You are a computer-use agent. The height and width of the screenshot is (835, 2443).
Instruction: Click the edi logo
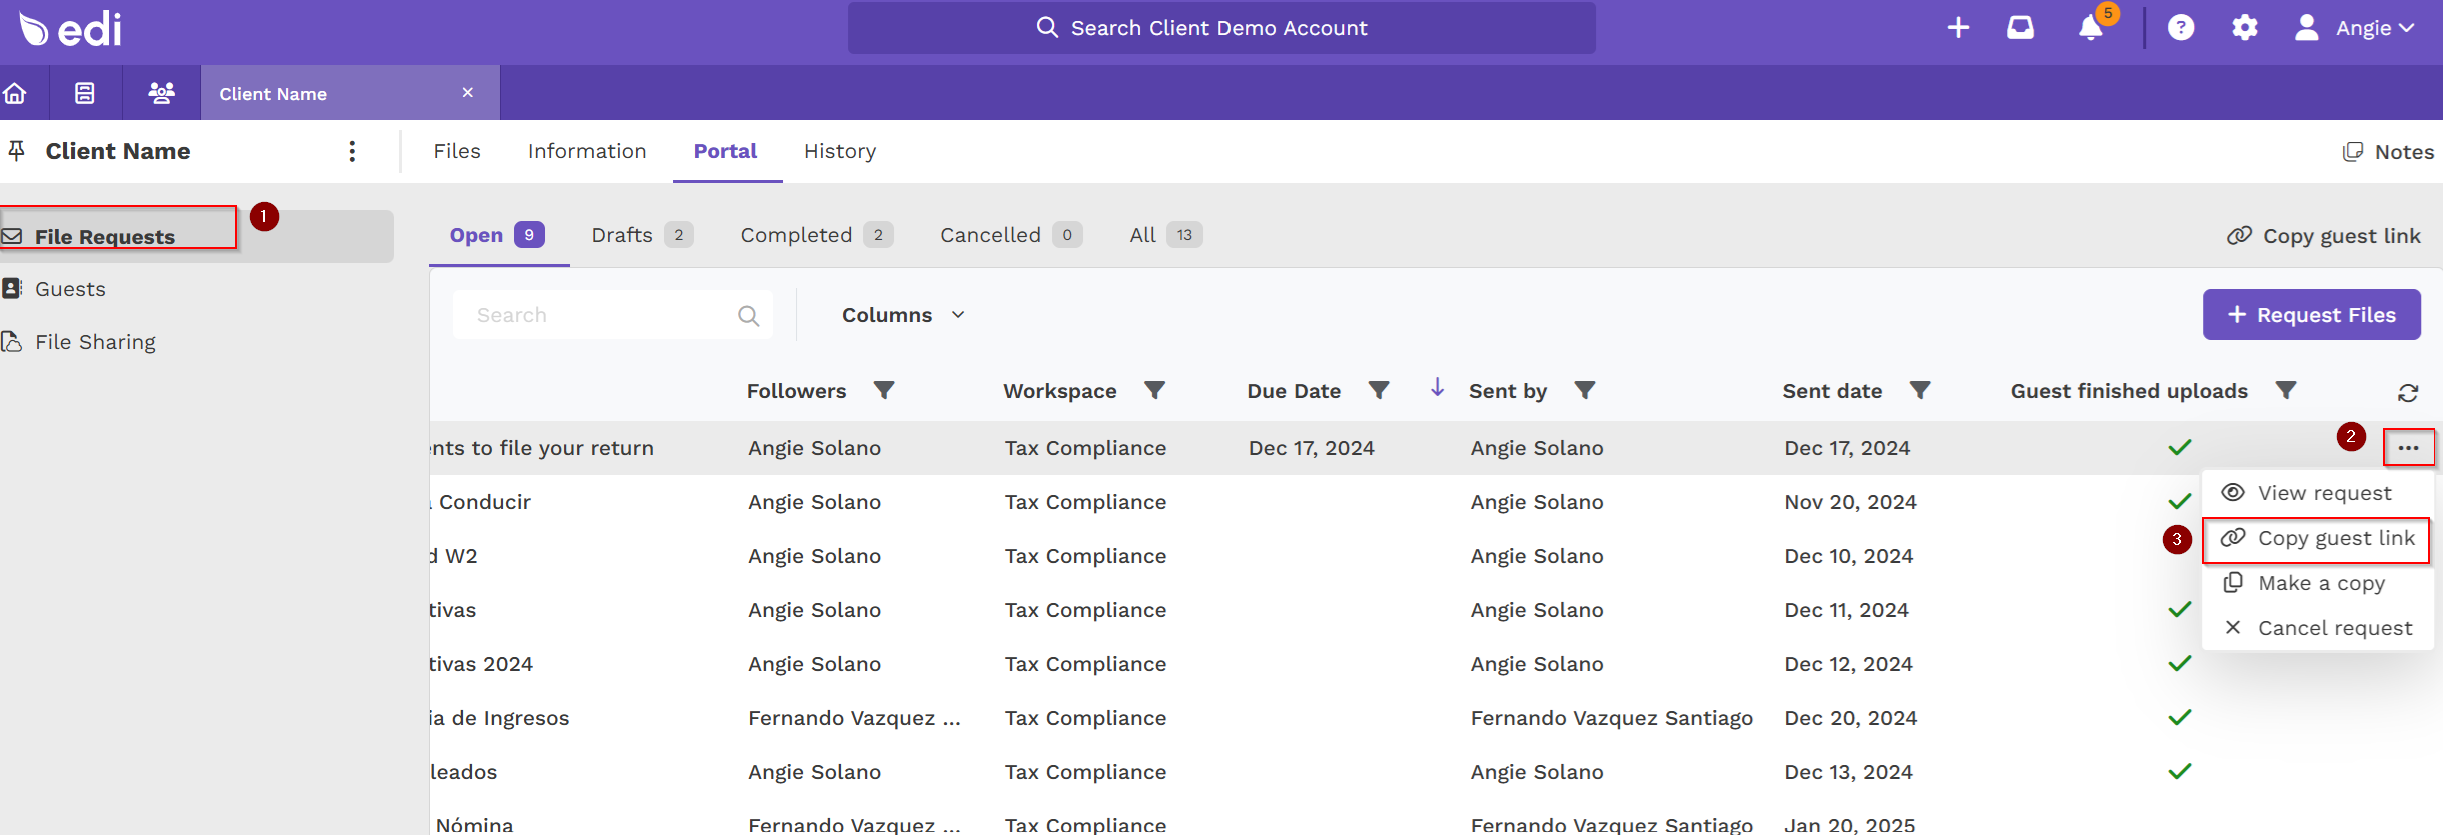[x=70, y=29]
